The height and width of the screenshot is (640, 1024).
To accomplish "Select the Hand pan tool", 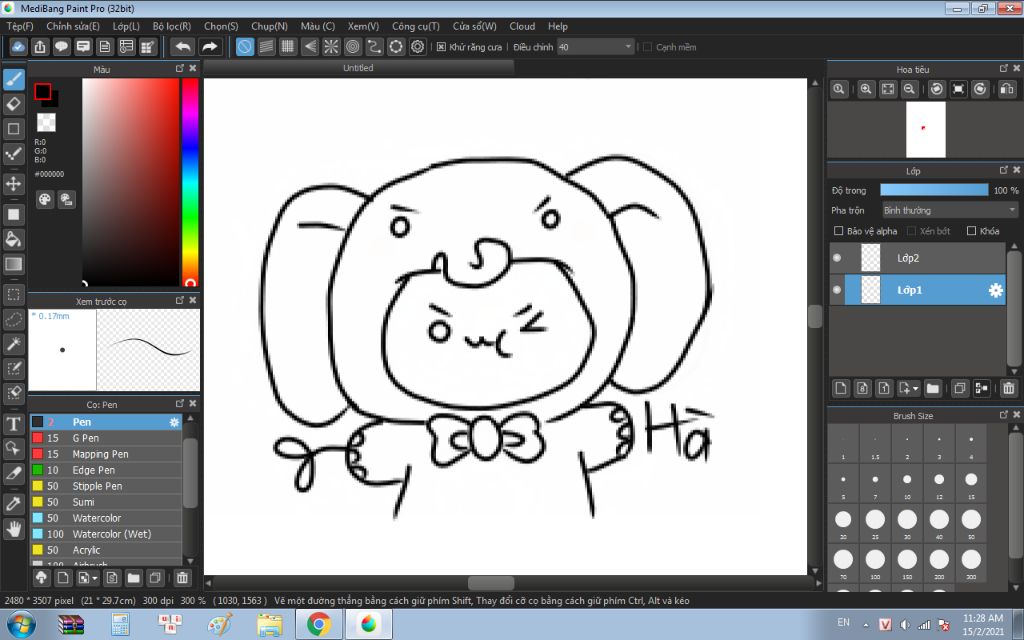I will click(x=14, y=528).
